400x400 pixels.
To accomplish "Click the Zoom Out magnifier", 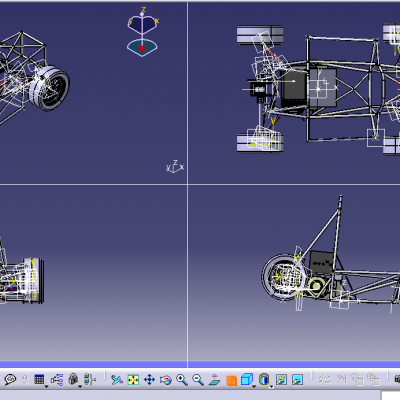I will [198, 380].
